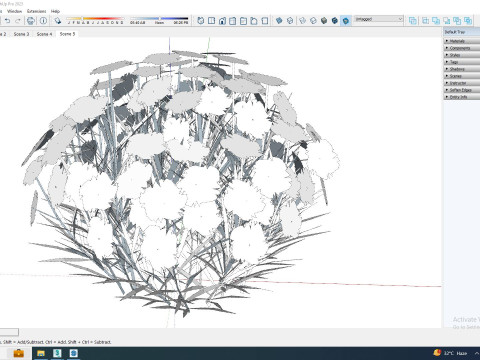Open the Window menu
The image size is (480, 360).
(14, 11)
